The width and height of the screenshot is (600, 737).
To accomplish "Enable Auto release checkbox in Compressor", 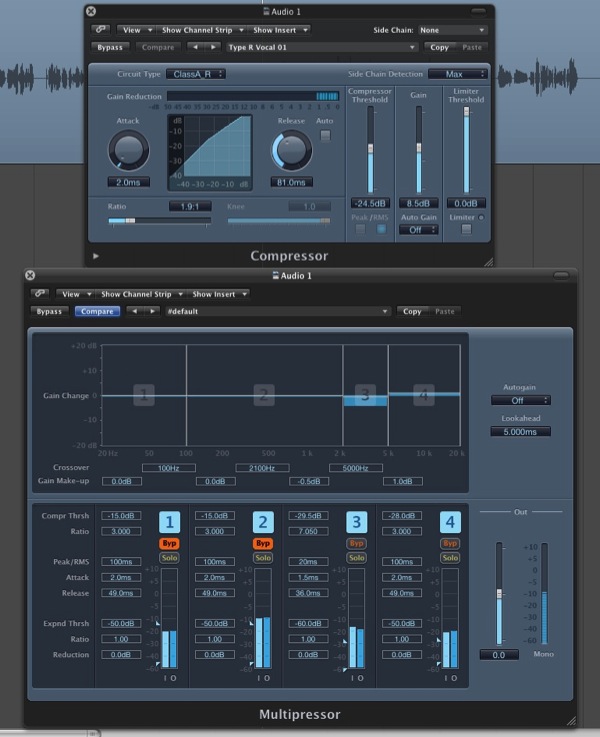I will pos(325,135).
